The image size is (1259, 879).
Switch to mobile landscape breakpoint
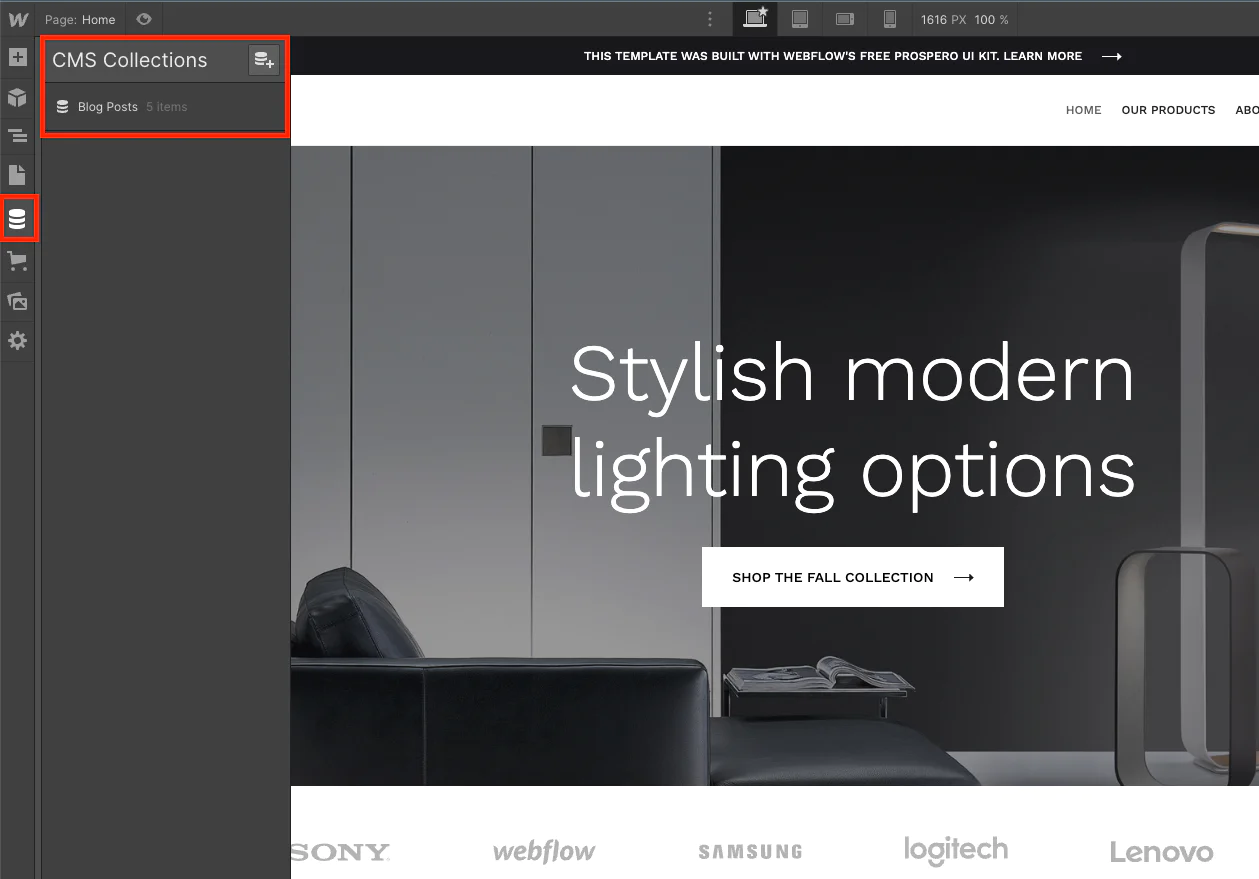pos(845,19)
